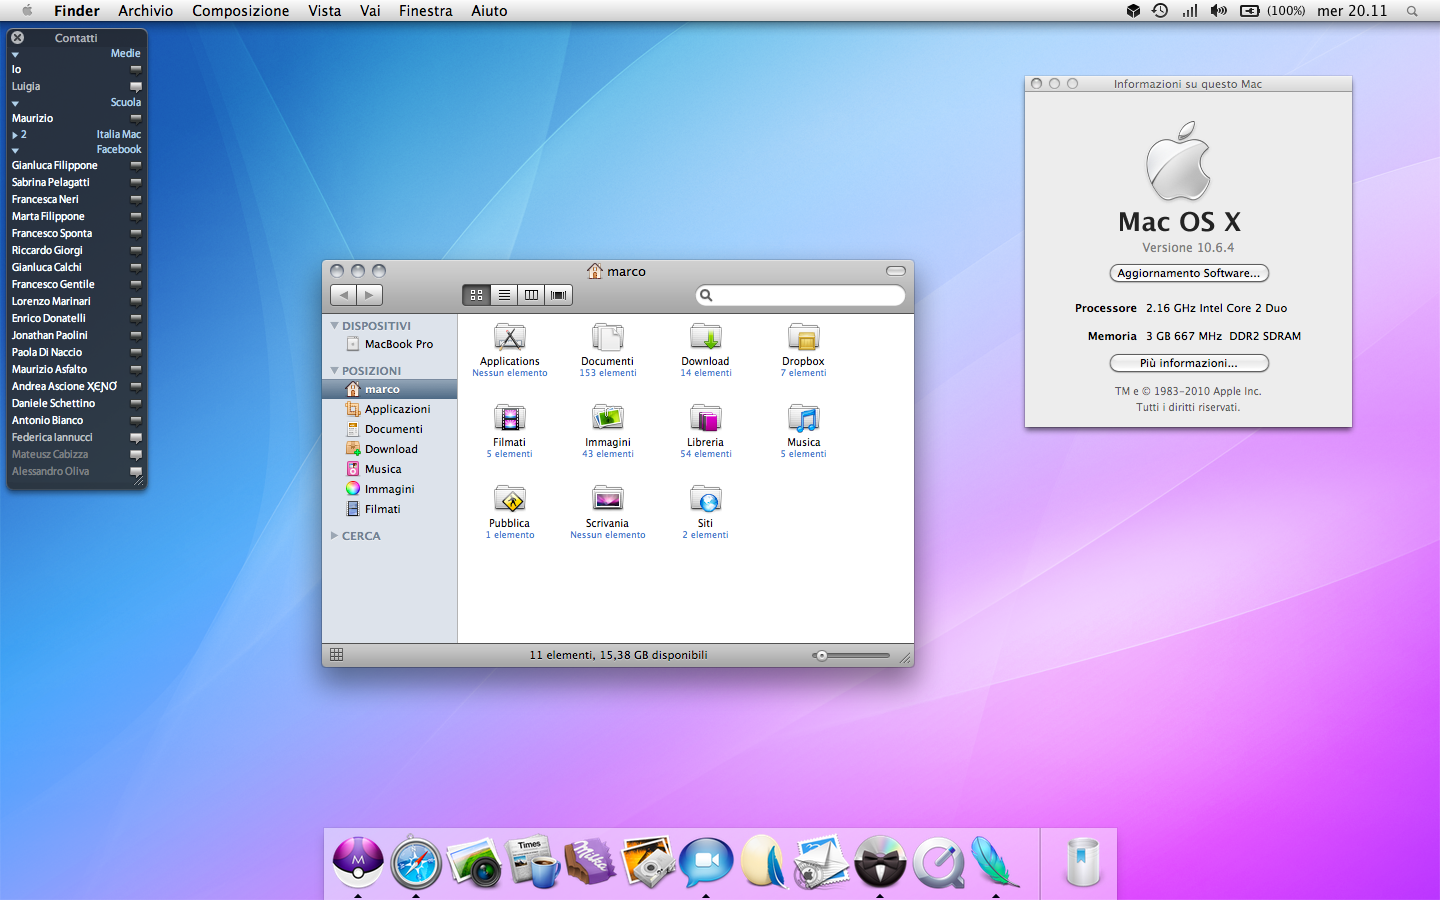The height and width of the screenshot is (900, 1440).
Task: Click the Versione 10.6.4 text
Action: [1188, 248]
